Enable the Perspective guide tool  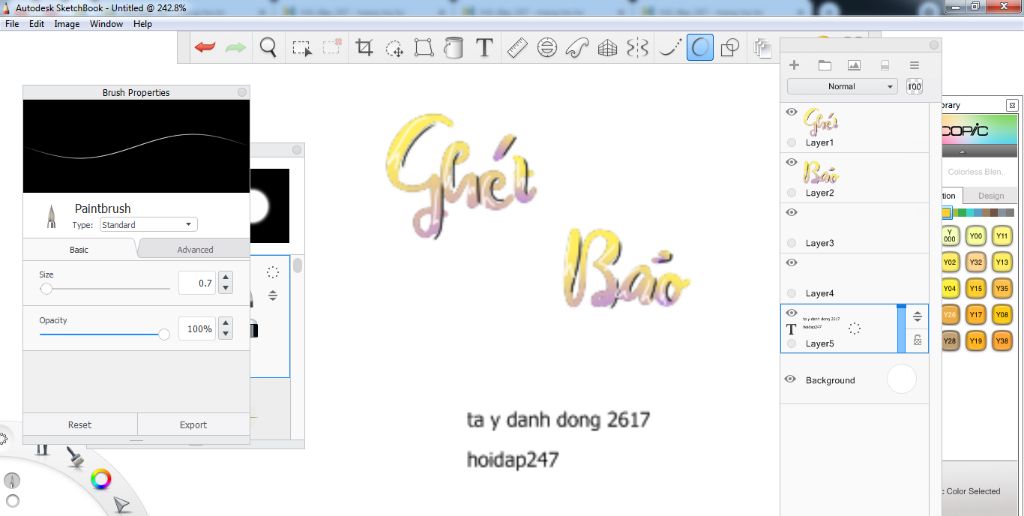click(x=607, y=48)
